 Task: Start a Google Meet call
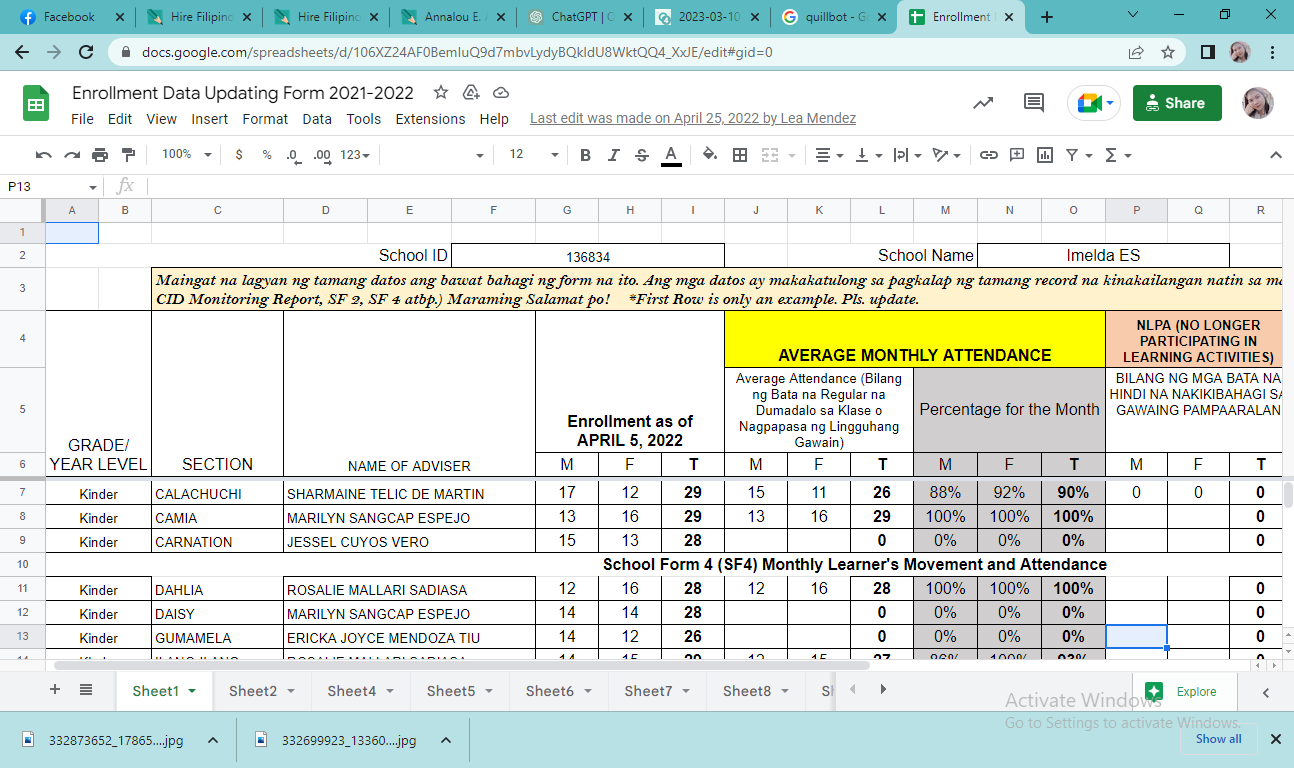pyautogui.click(x=1094, y=103)
